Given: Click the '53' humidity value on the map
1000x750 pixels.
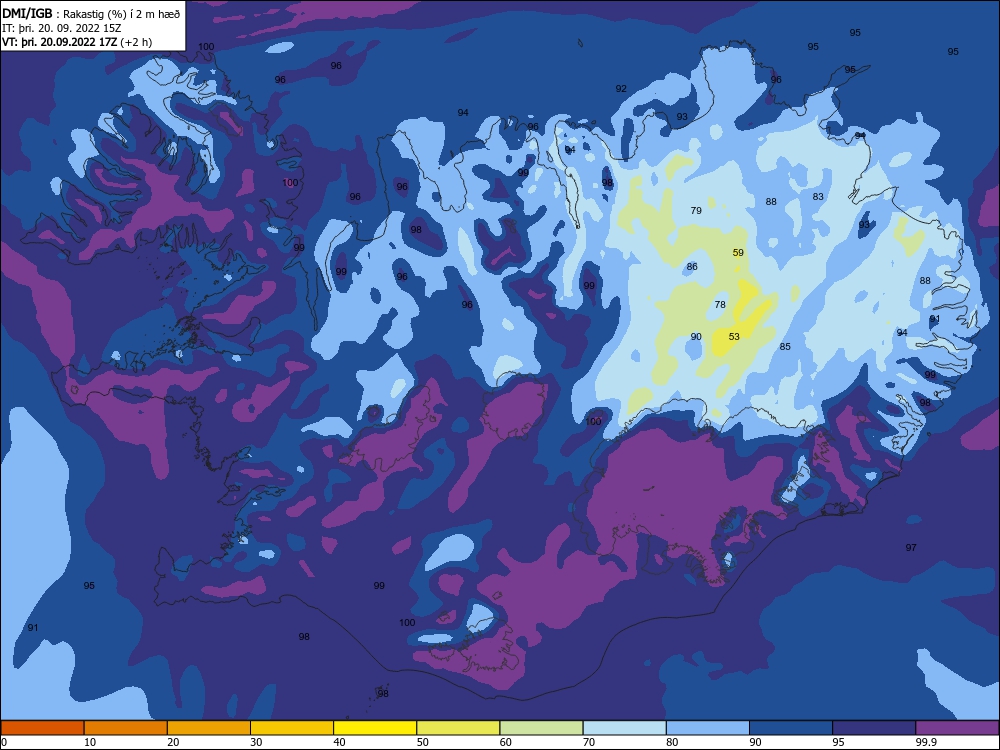Looking at the screenshot, I should [734, 337].
